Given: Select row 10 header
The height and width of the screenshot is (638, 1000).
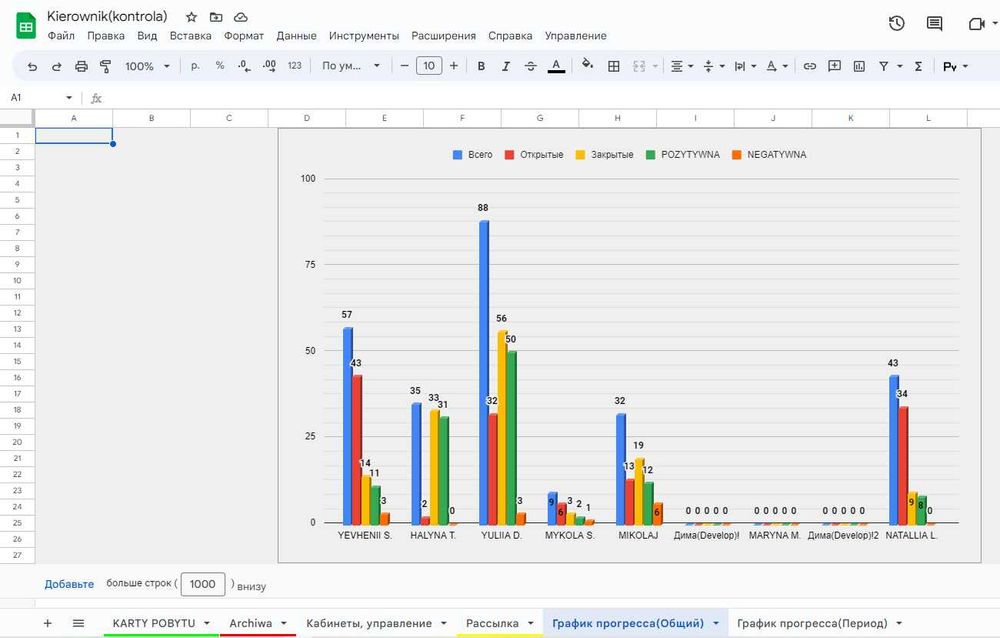Looking at the screenshot, I should 17,280.
